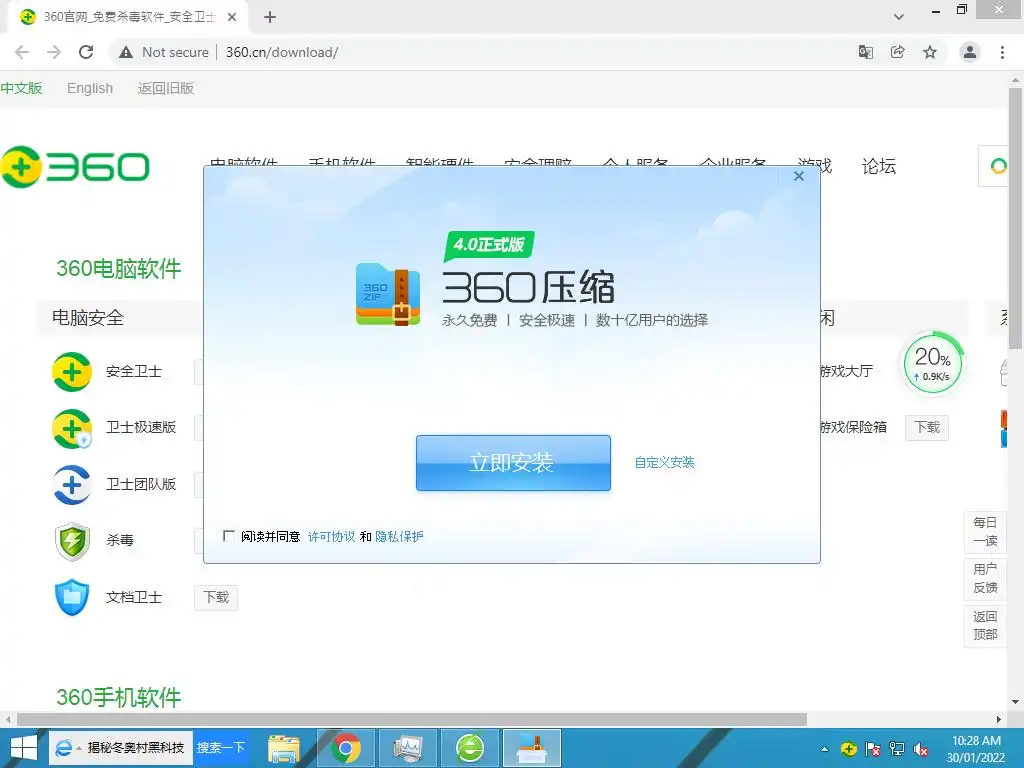Click the 立即安装 install button

513,463
